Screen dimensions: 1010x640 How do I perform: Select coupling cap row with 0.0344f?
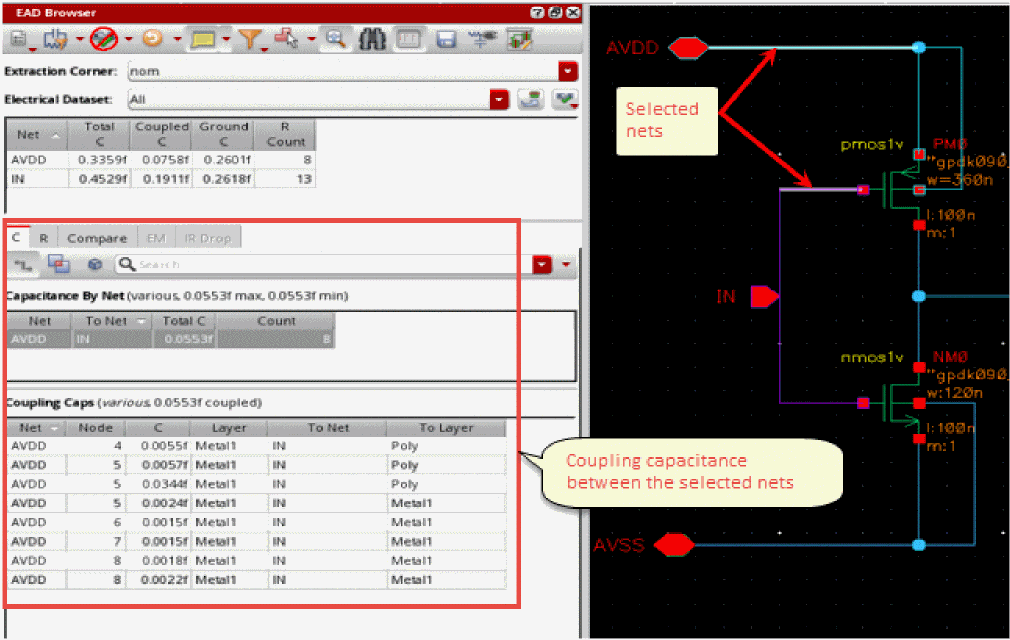[x=258, y=484]
